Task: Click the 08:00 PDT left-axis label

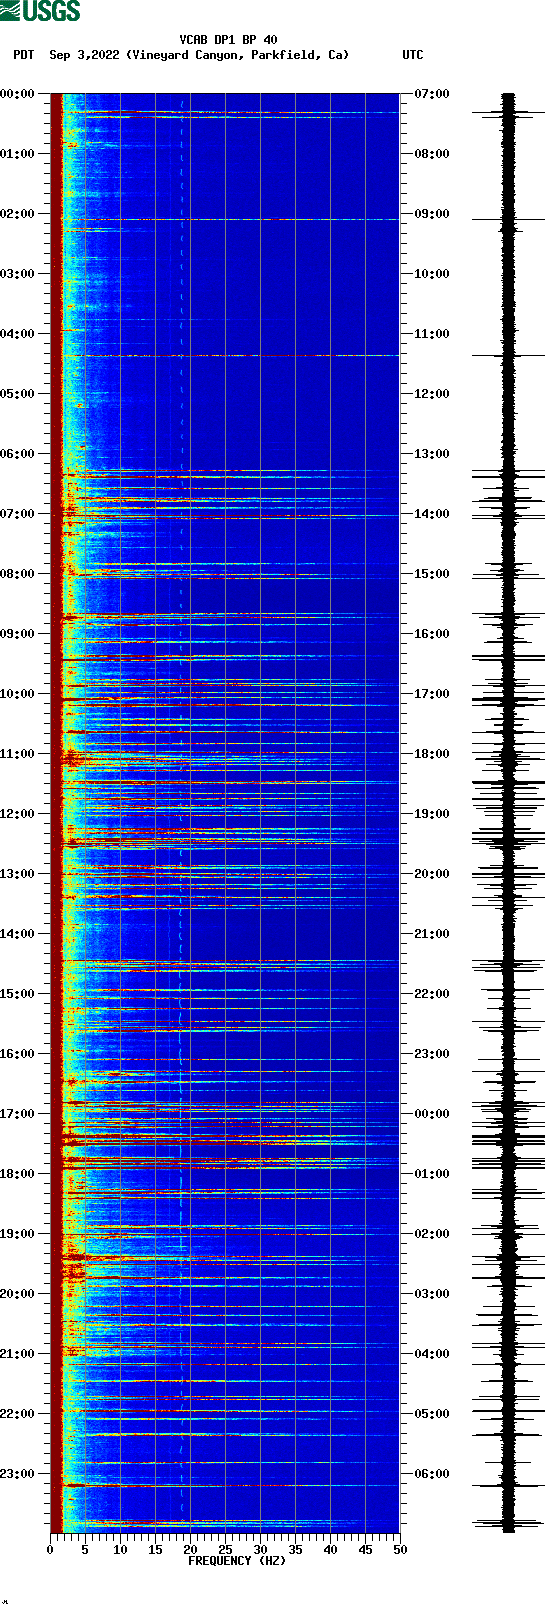Action: (18, 574)
